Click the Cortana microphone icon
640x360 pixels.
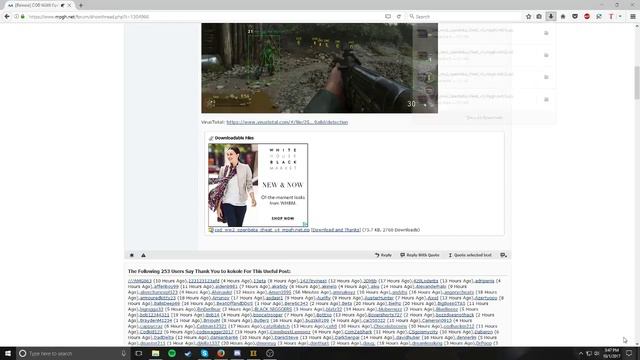point(124,353)
